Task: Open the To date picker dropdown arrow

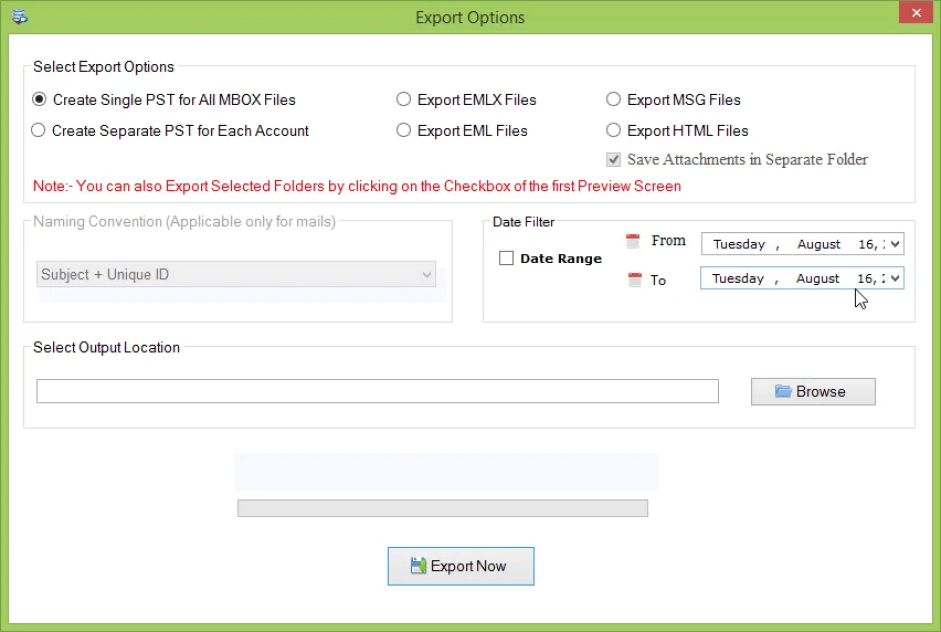Action: (x=895, y=278)
